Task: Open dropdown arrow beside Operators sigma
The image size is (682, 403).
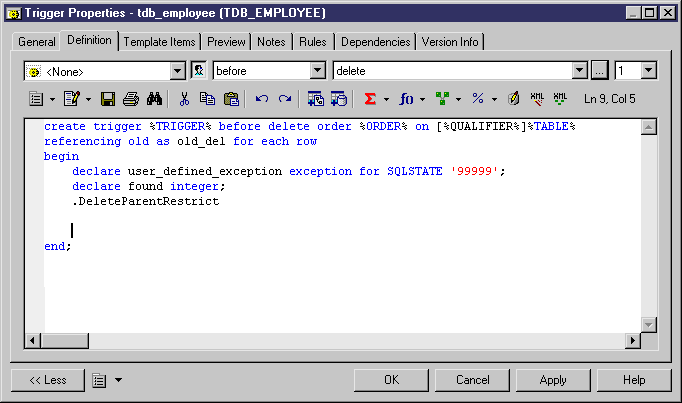Action: pyautogui.click(x=386, y=100)
